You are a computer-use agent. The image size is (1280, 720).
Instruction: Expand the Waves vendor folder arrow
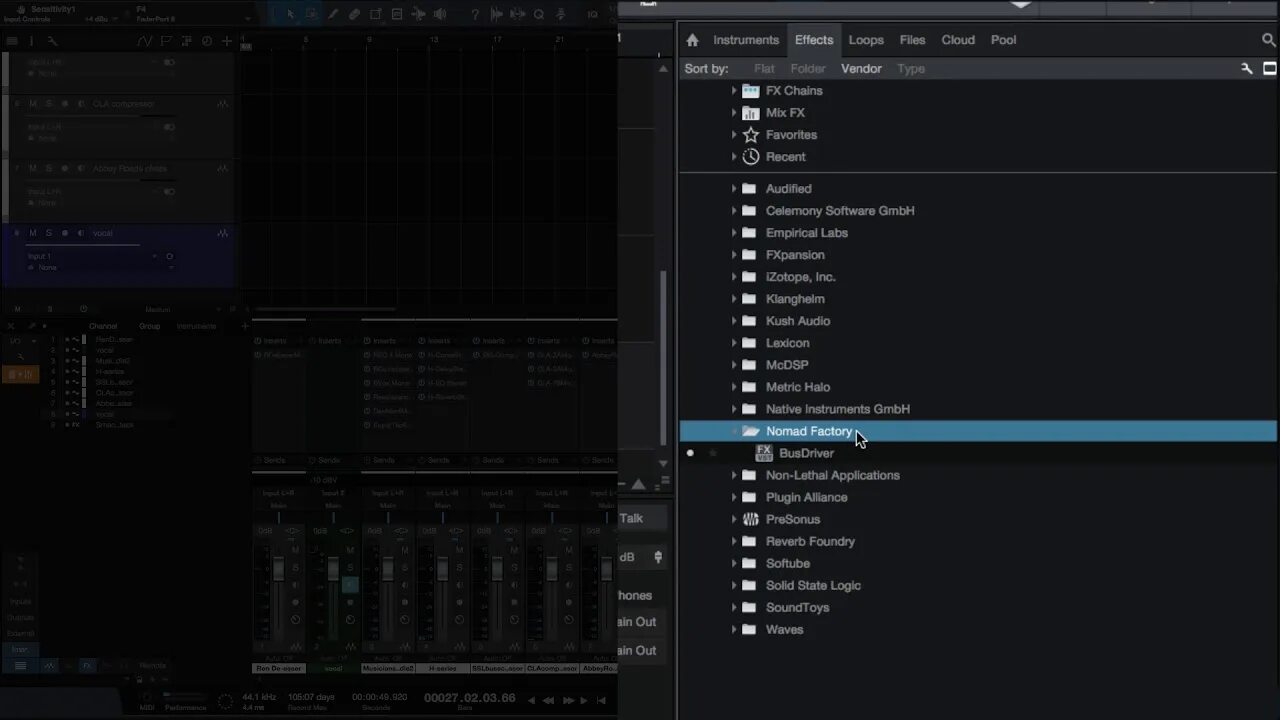pyautogui.click(x=734, y=629)
